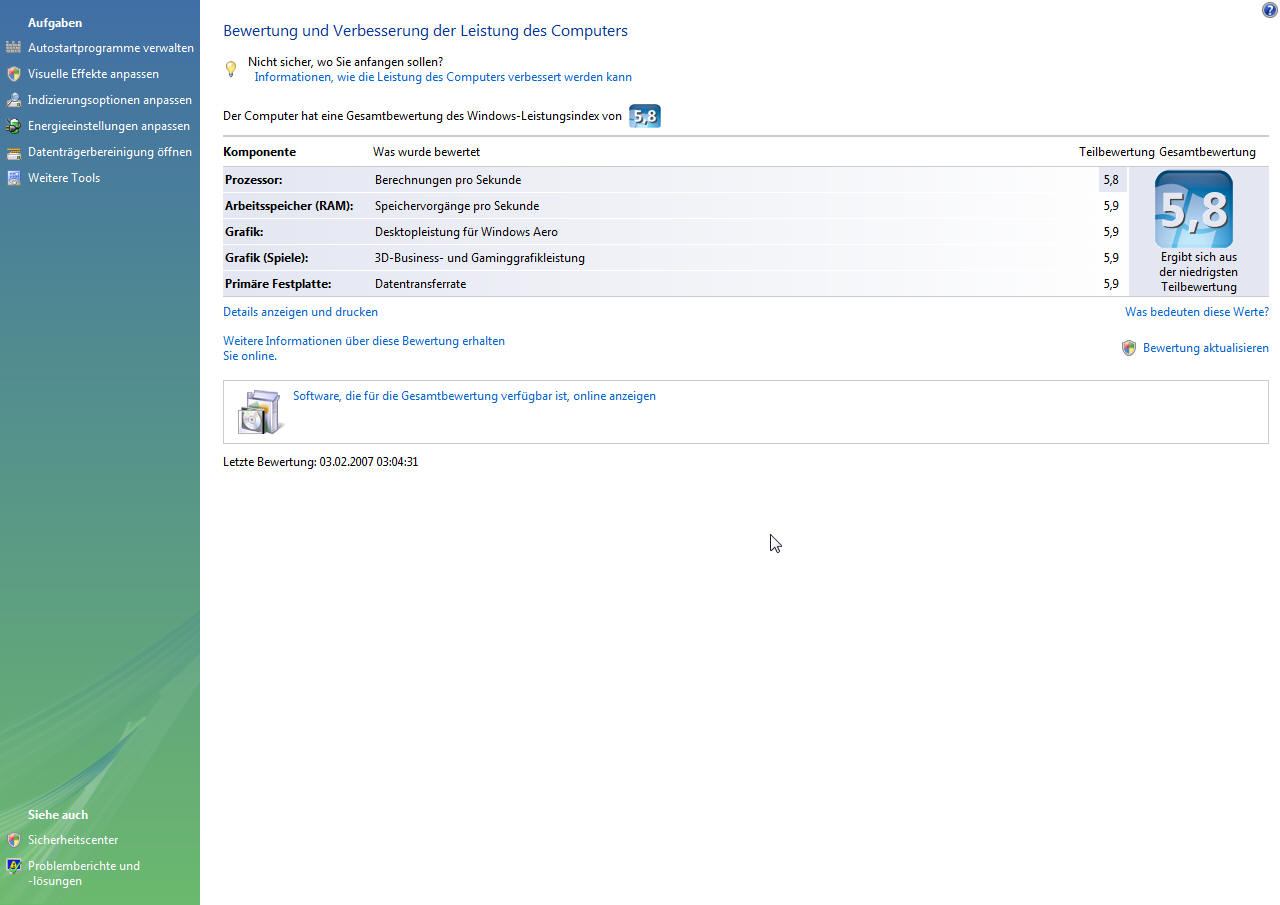Image resolution: width=1280 pixels, height=905 pixels.
Task: Click the Berechnungen pro Sekunde text
Action: (448, 180)
